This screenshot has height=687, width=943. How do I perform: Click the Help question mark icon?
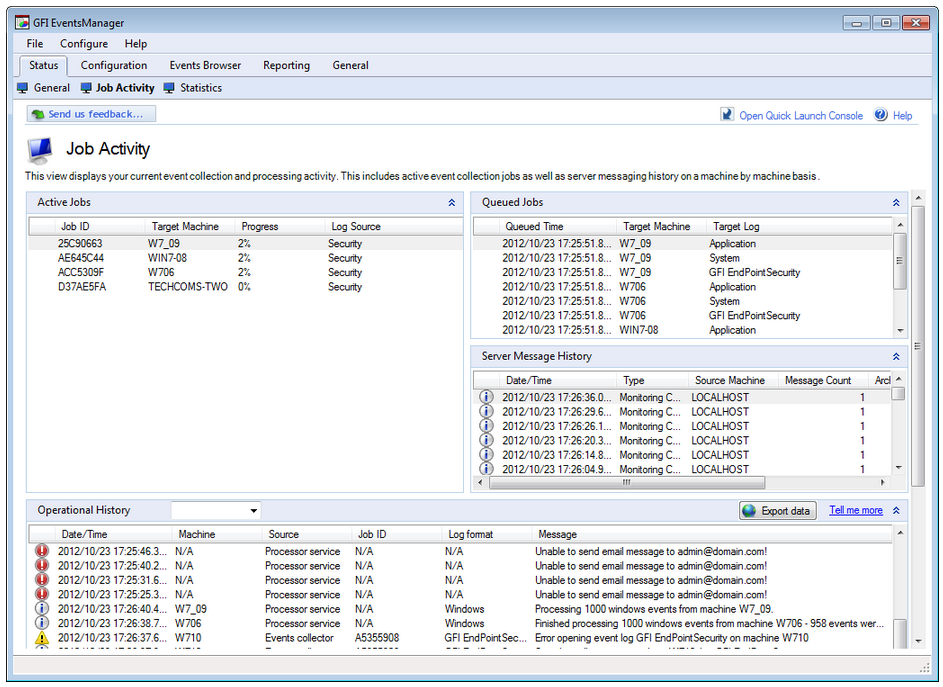pyautogui.click(x=880, y=114)
